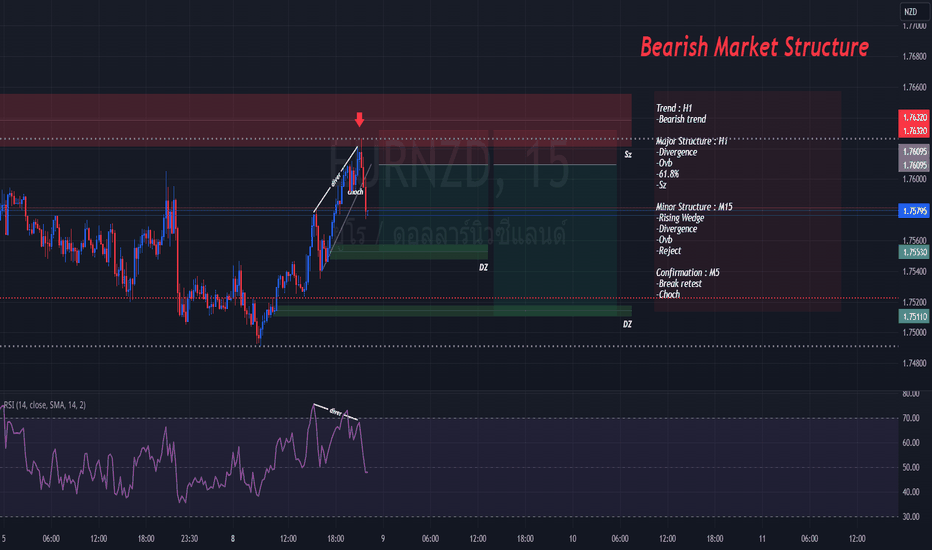Select the day 9 time axis label
Image resolution: width=932 pixels, height=550 pixels.
[383, 539]
